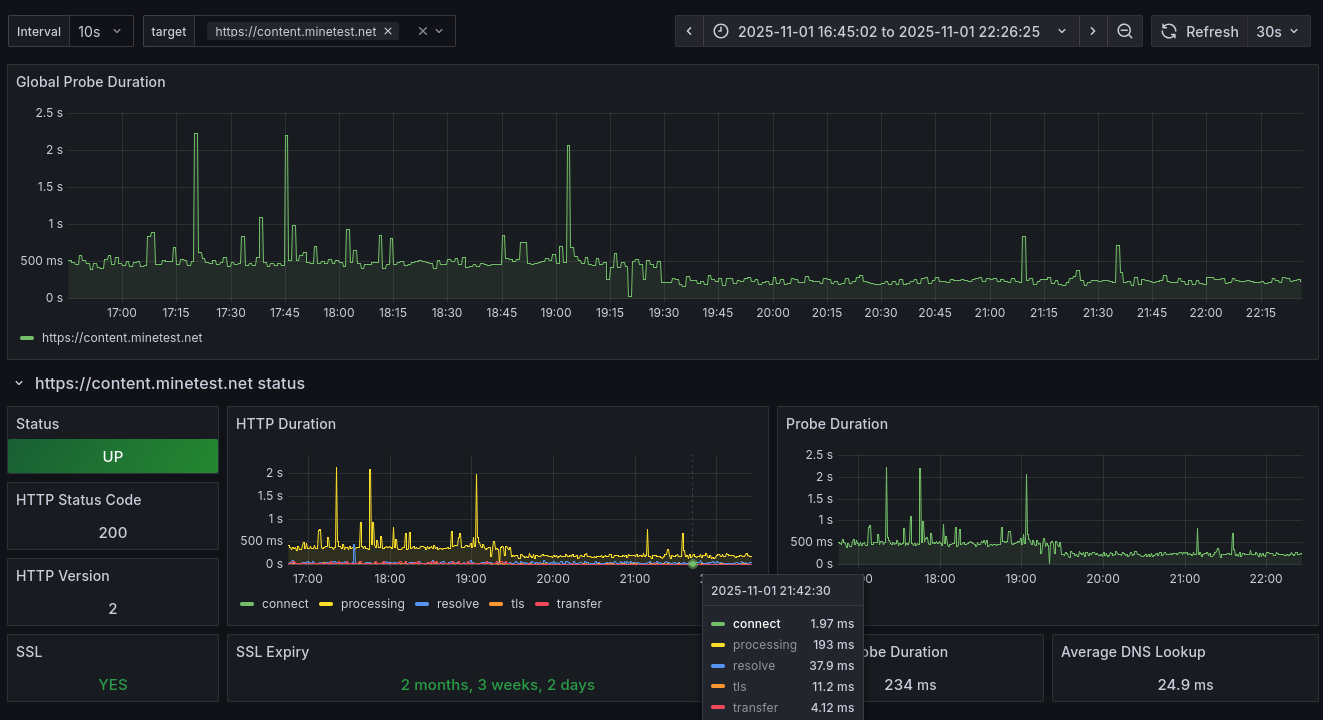Click the tls legend color swatch
The width and height of the screenshot is (1323, 720).
click(497, 604)
